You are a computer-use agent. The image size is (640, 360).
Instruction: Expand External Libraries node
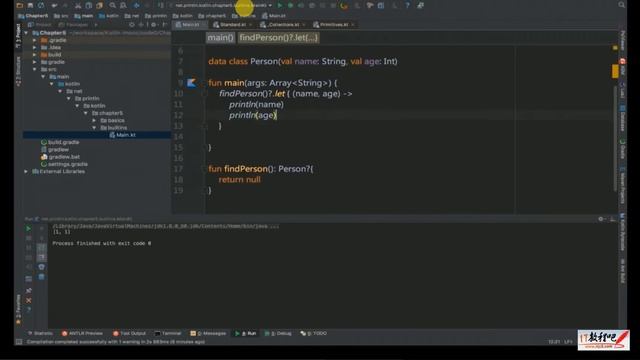point(27,171)
